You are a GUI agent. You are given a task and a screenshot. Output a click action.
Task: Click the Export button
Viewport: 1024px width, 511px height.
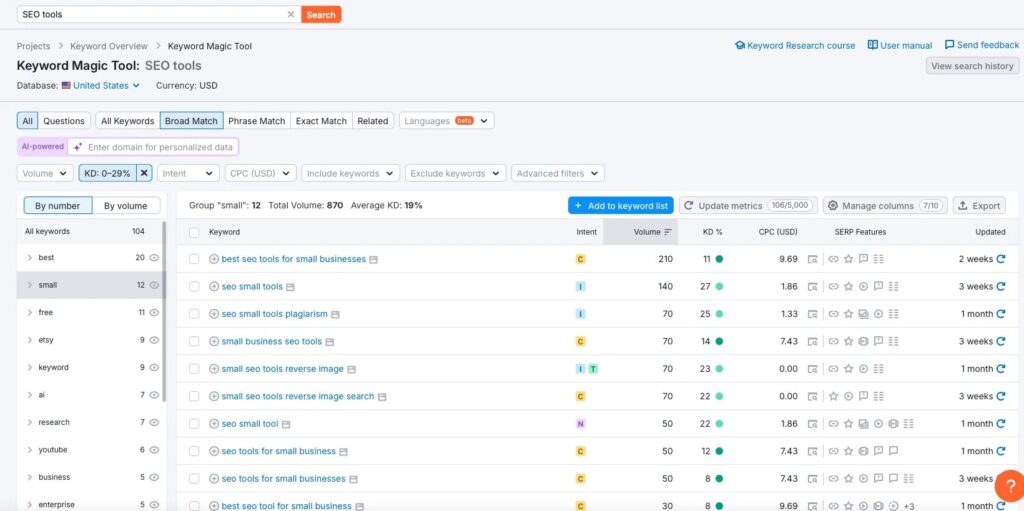click(979, 205)
